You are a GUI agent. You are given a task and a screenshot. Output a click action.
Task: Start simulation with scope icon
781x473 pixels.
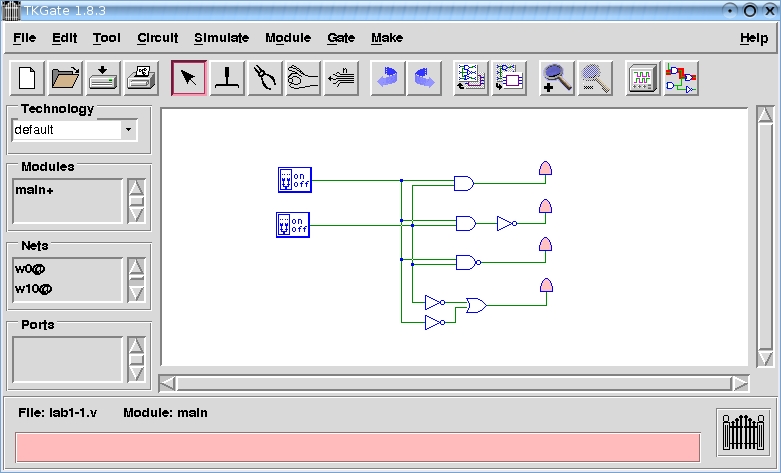643,78
